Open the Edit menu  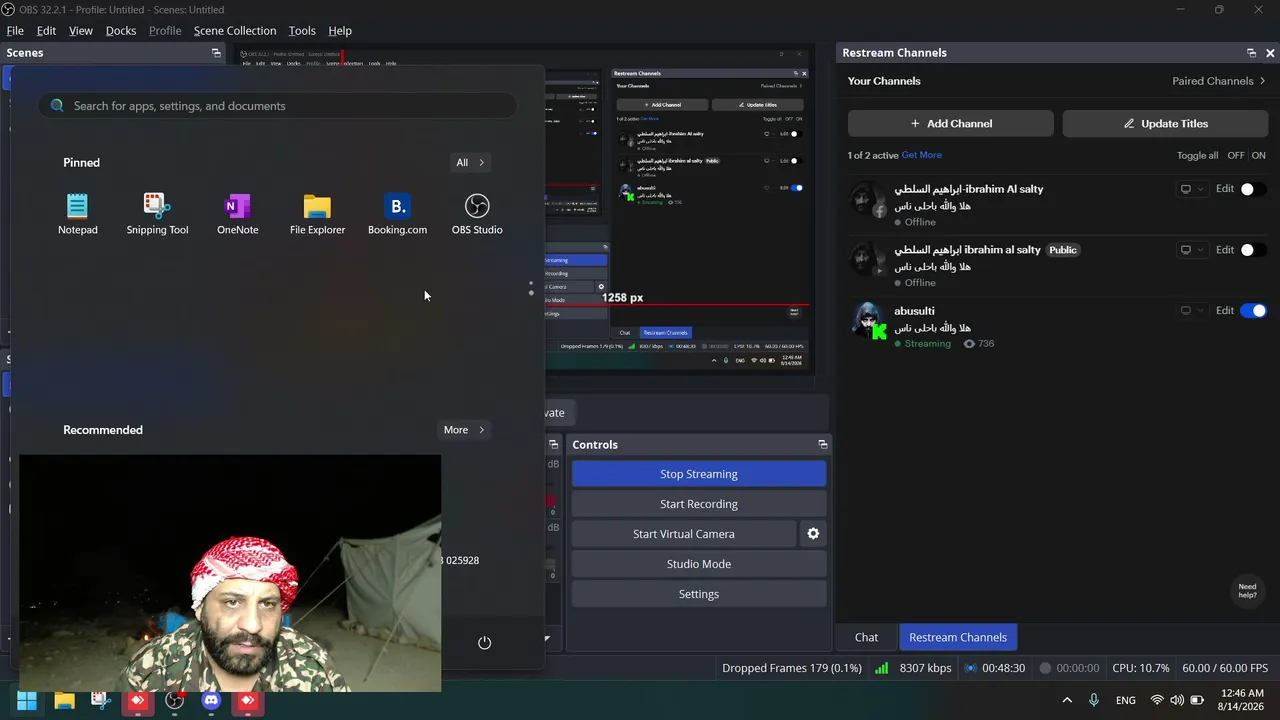tap(46, 31)
